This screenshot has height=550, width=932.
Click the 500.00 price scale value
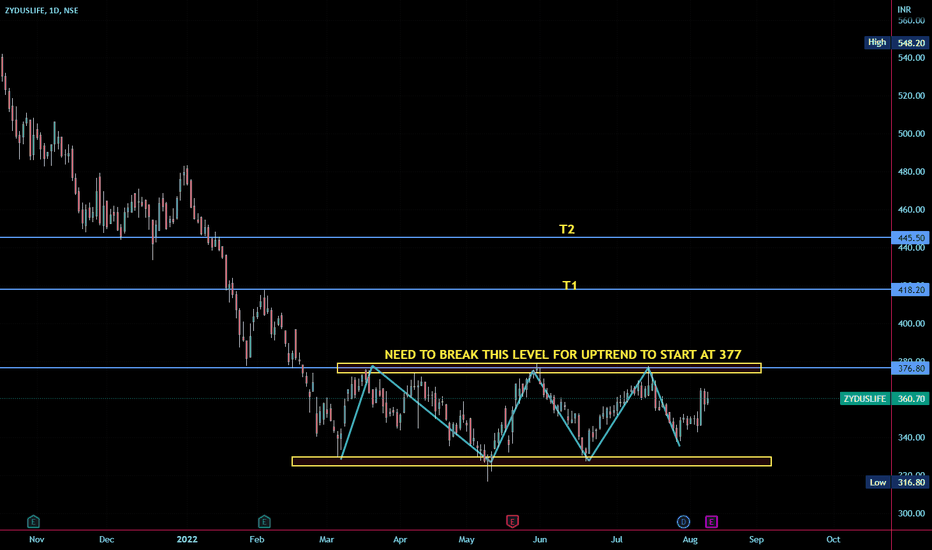coord(911,134)
